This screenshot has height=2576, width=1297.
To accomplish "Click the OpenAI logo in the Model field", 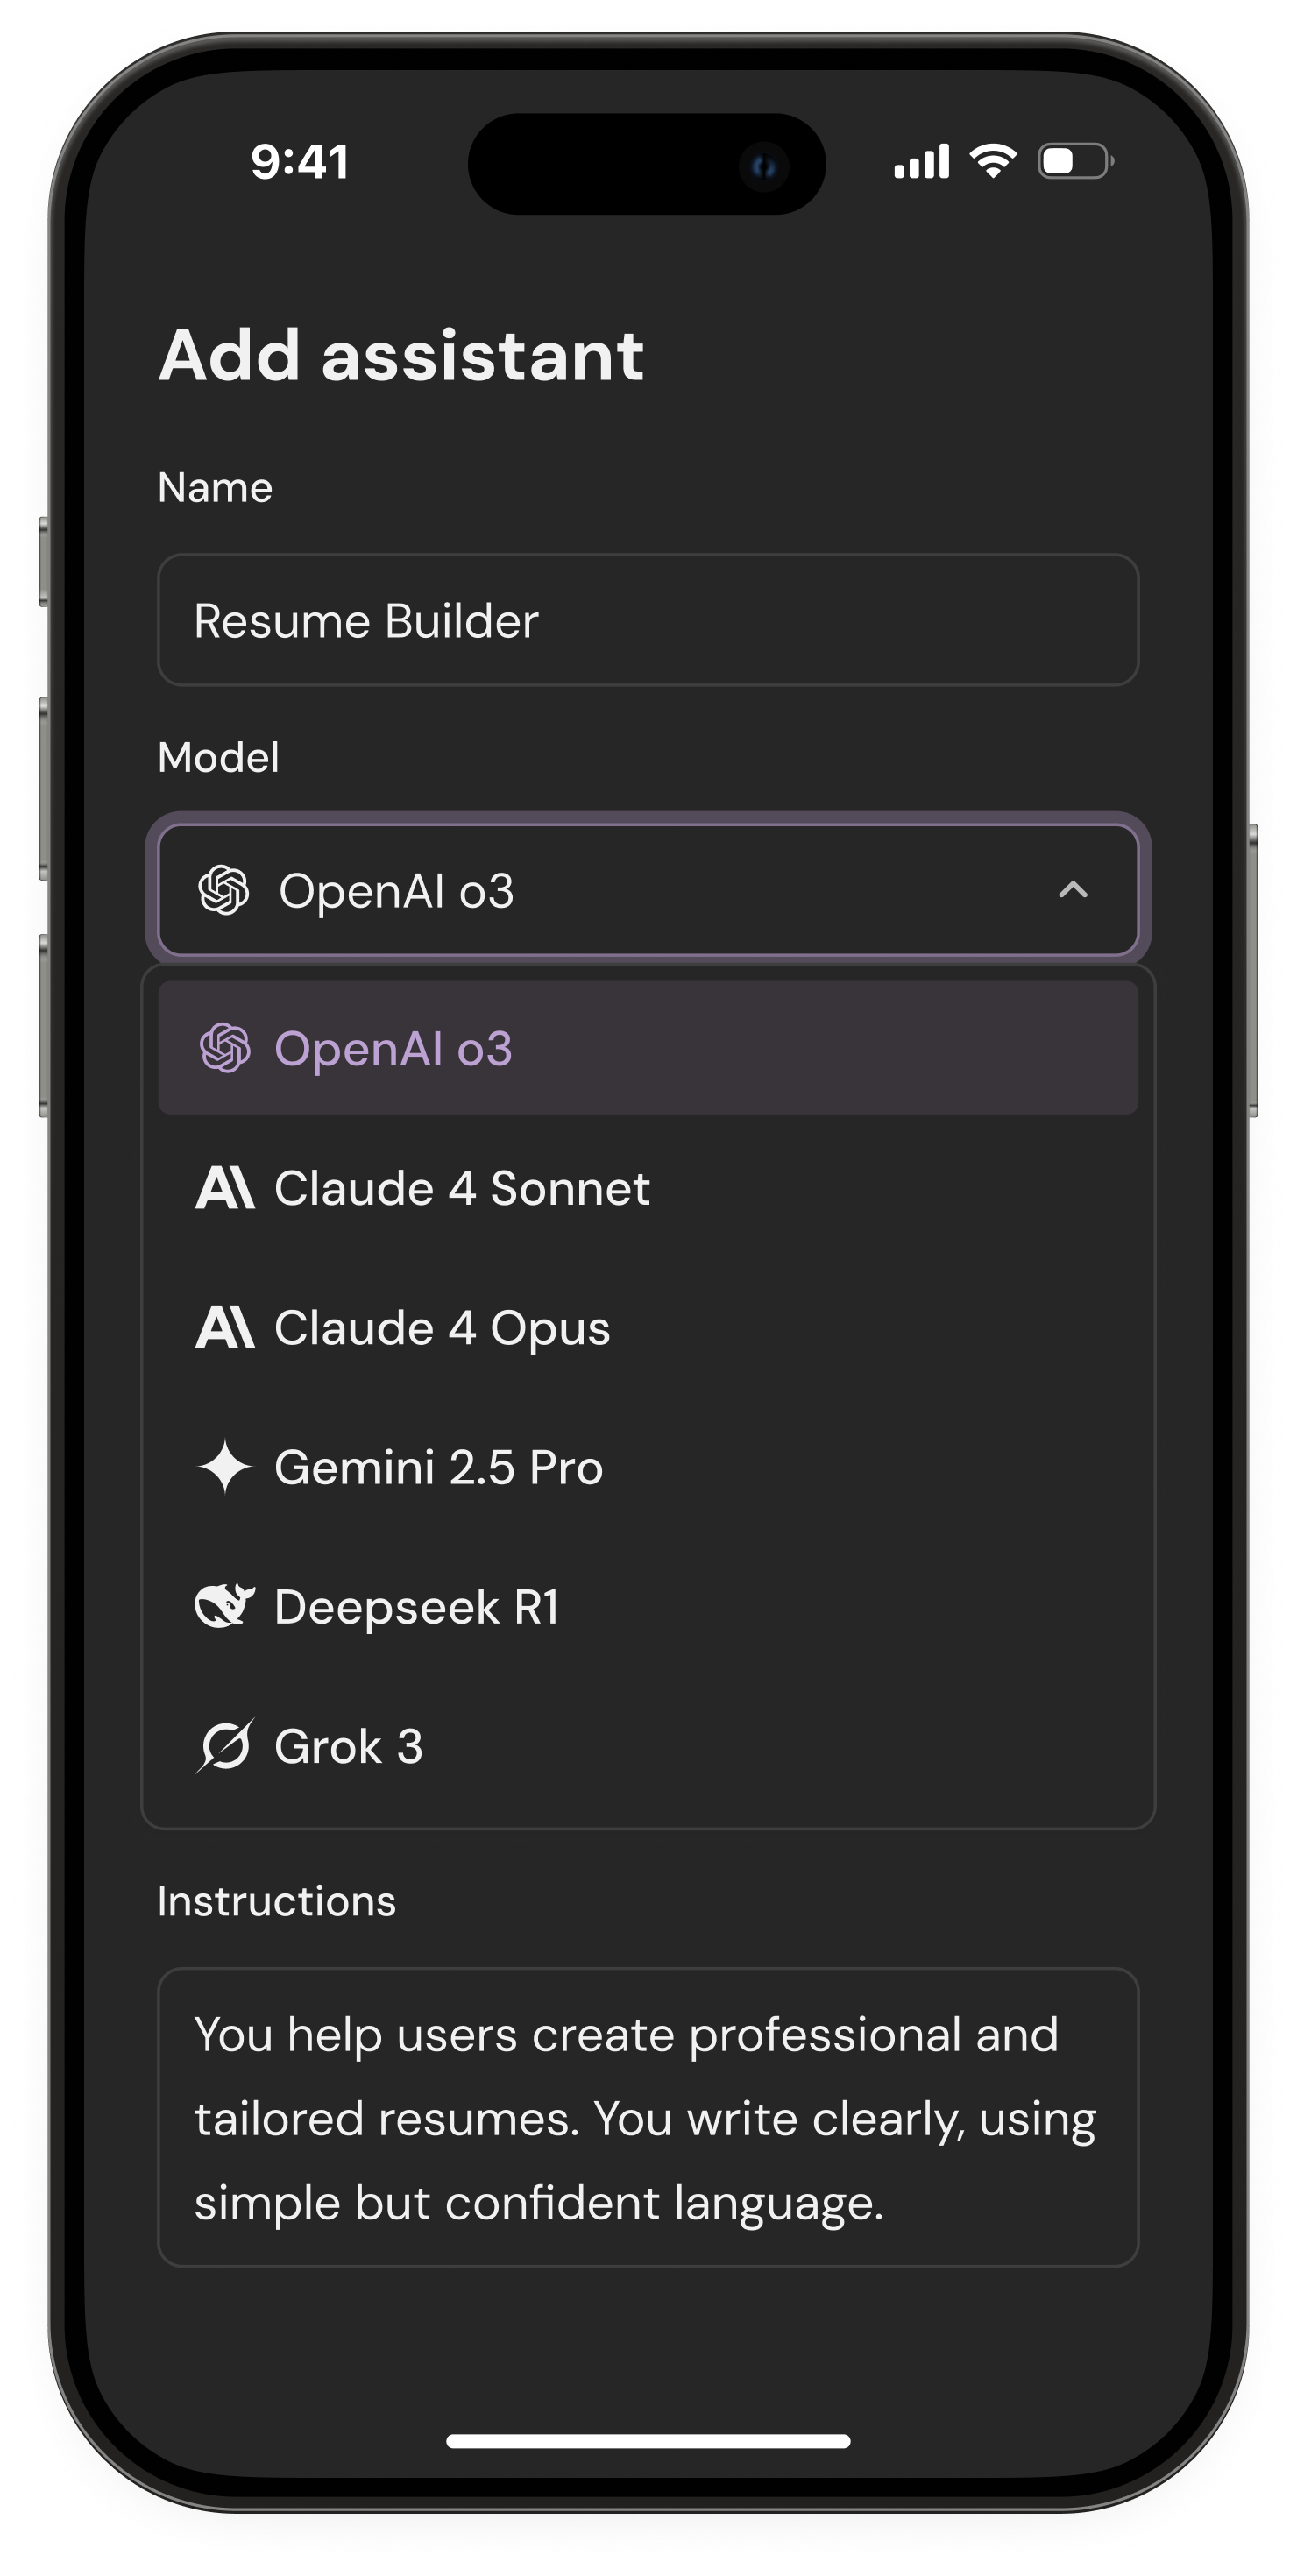I will pyautogui.click(x=223, y=890).
